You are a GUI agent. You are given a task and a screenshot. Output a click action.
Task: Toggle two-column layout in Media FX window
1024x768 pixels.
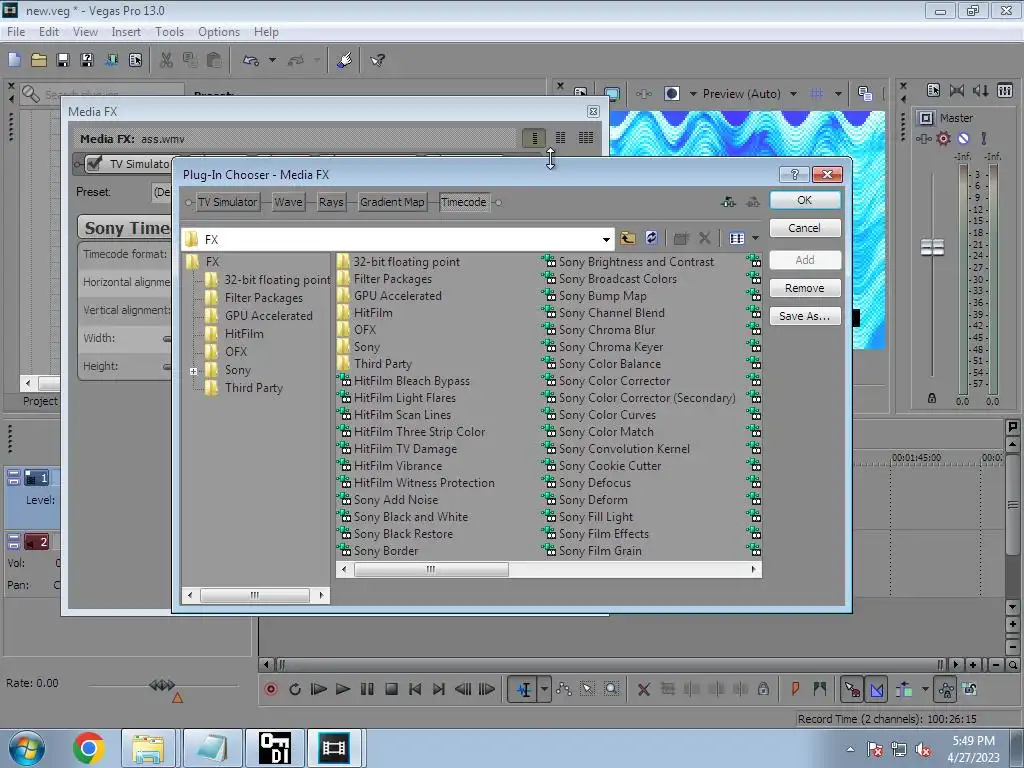[x=560, y=138]
